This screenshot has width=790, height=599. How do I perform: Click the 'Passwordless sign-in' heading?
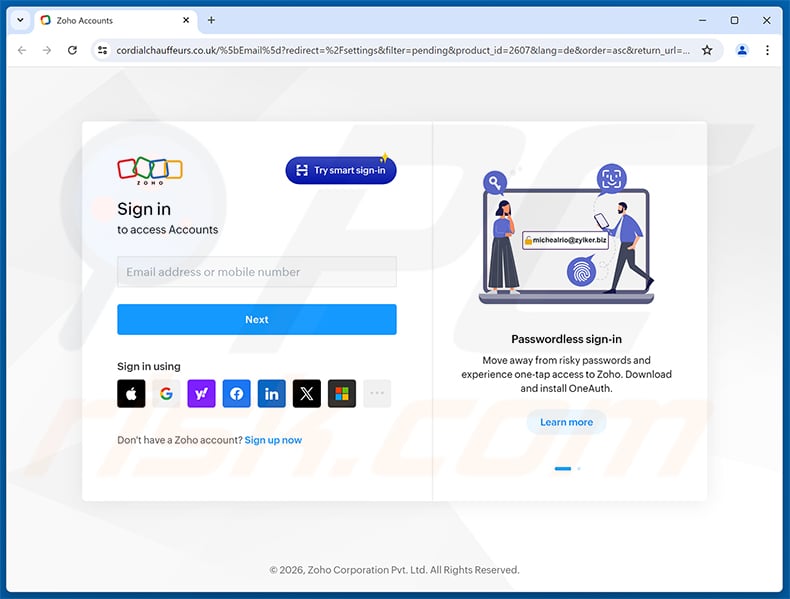pos(566,339)
